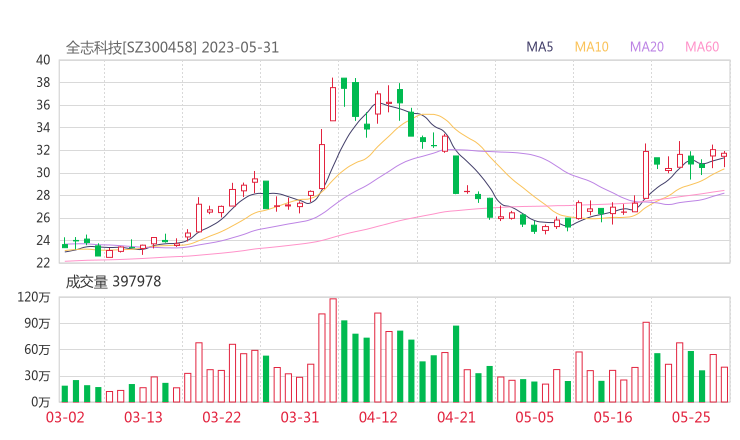Click the chart title 全志科技[SZ300458] 2023-05-31

(x=172, y=47)
